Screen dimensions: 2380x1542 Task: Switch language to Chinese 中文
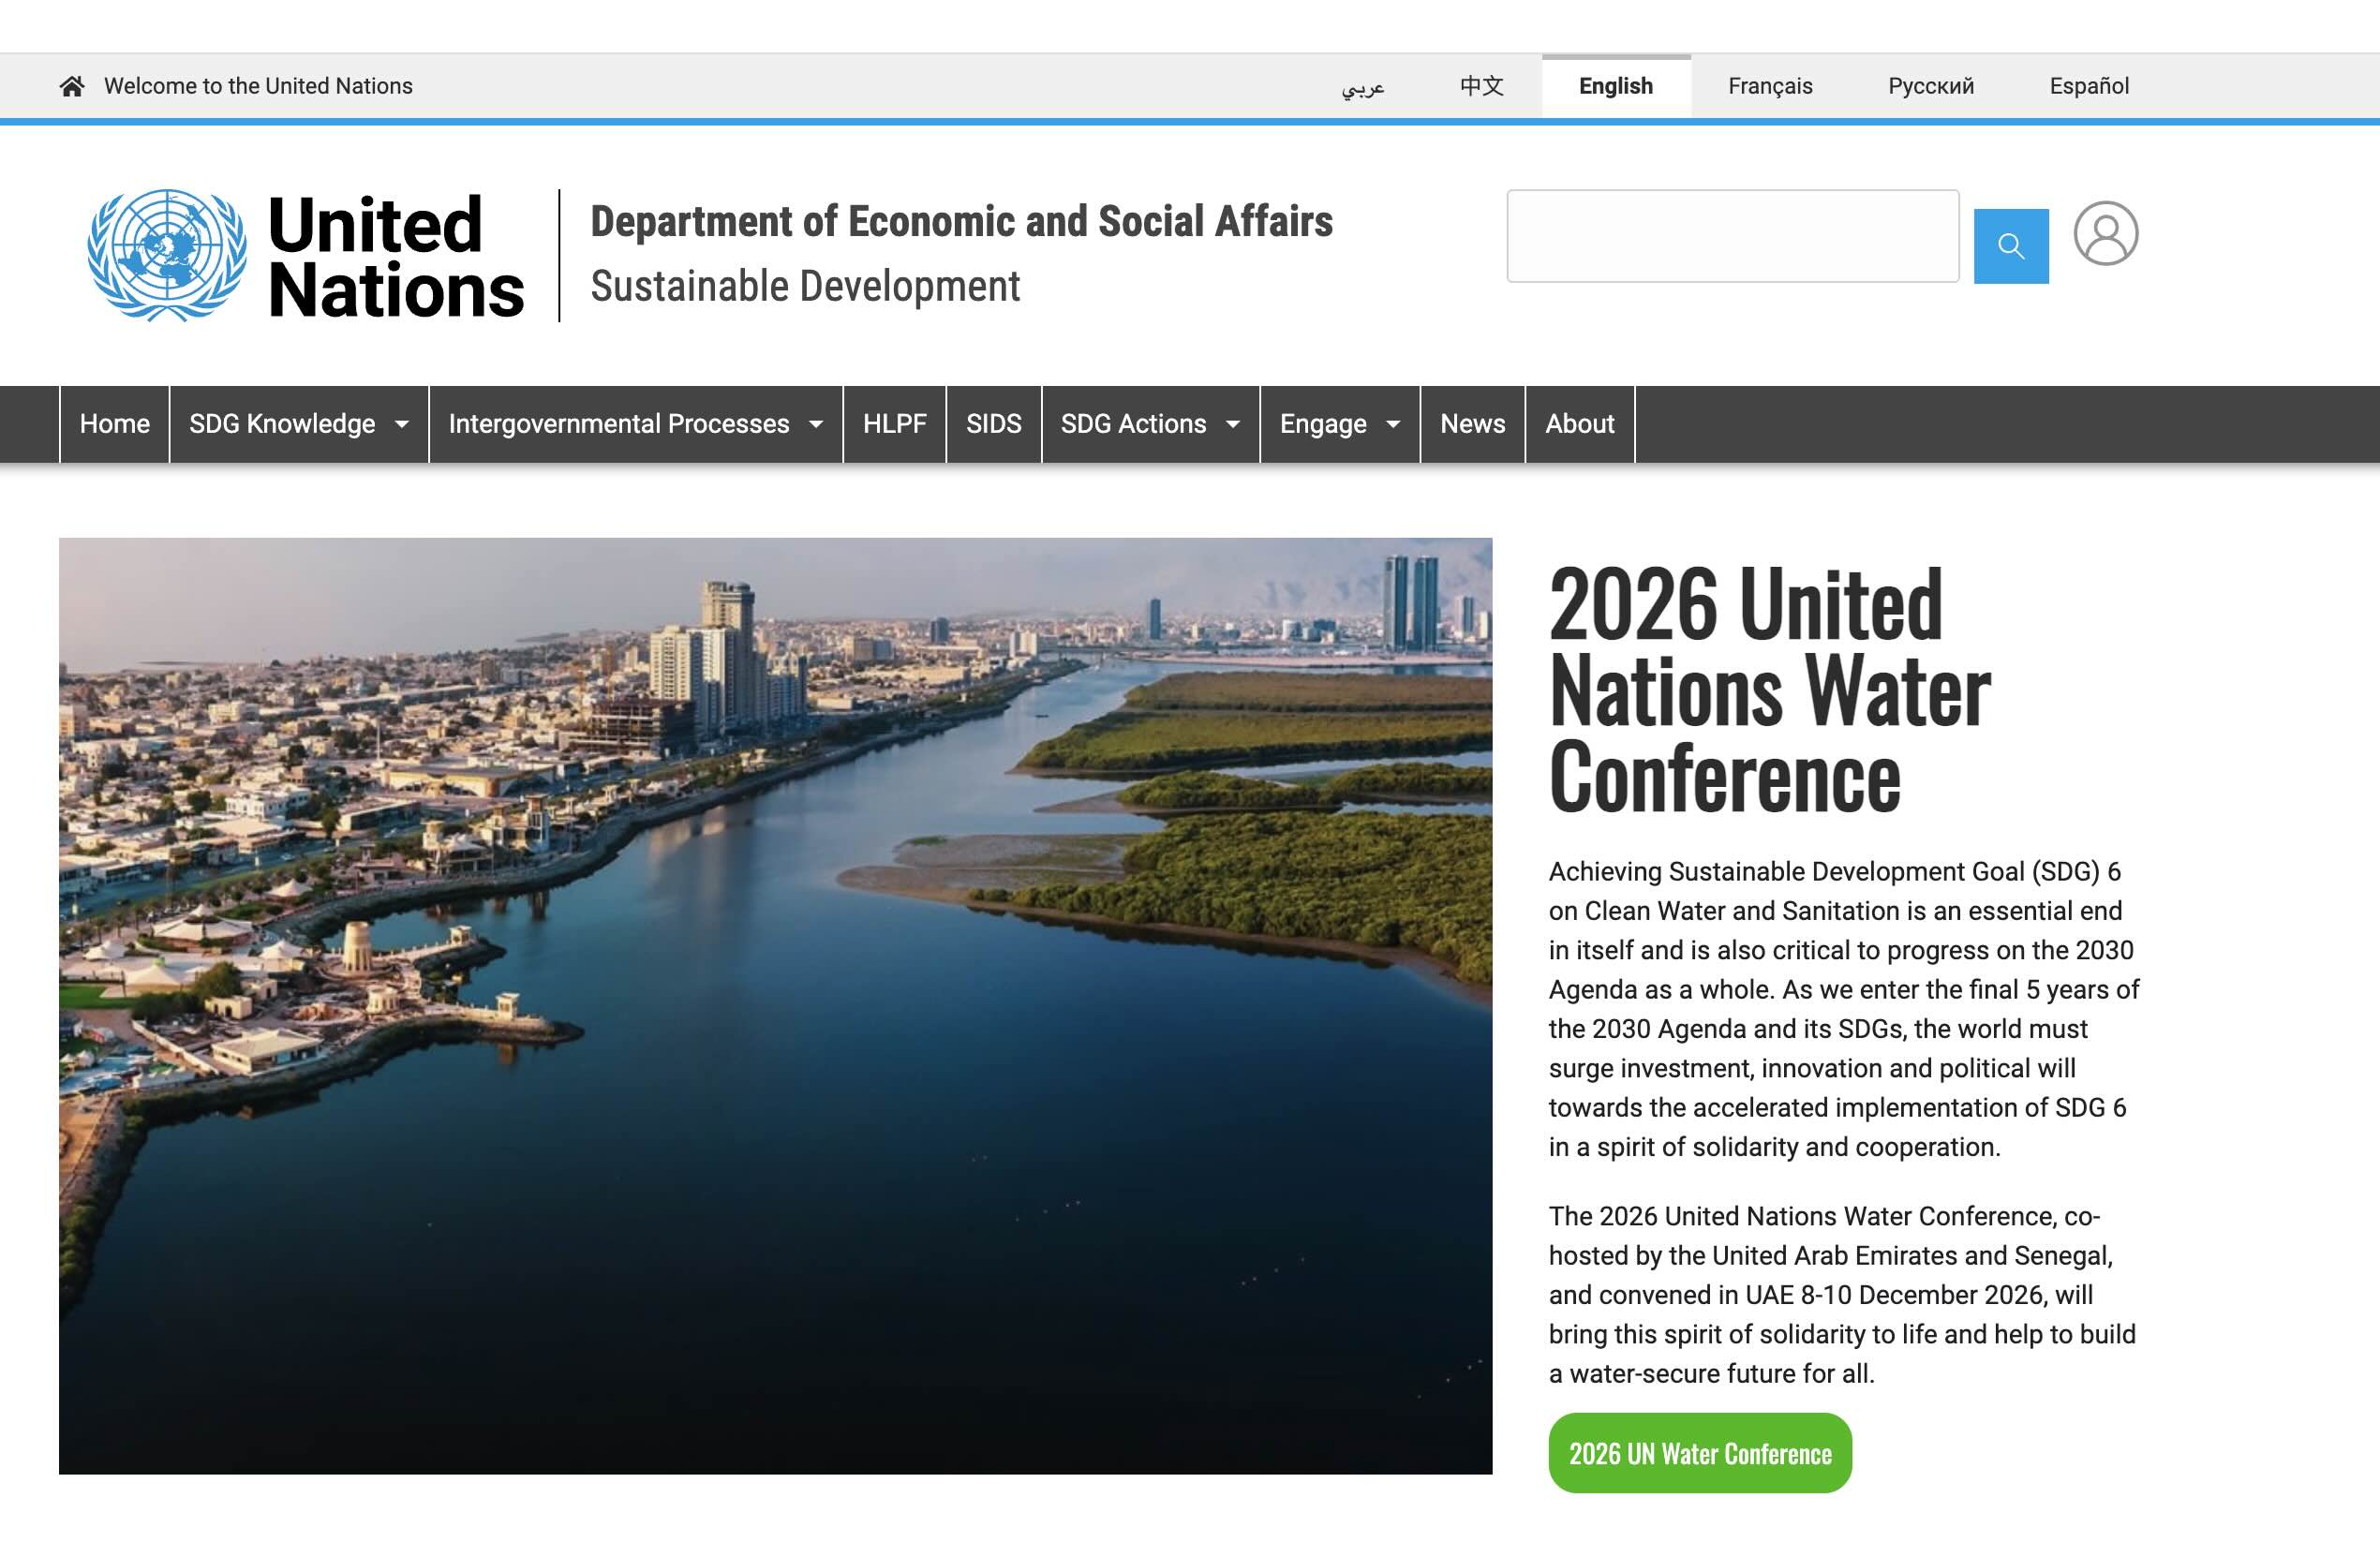(1481, 87)
